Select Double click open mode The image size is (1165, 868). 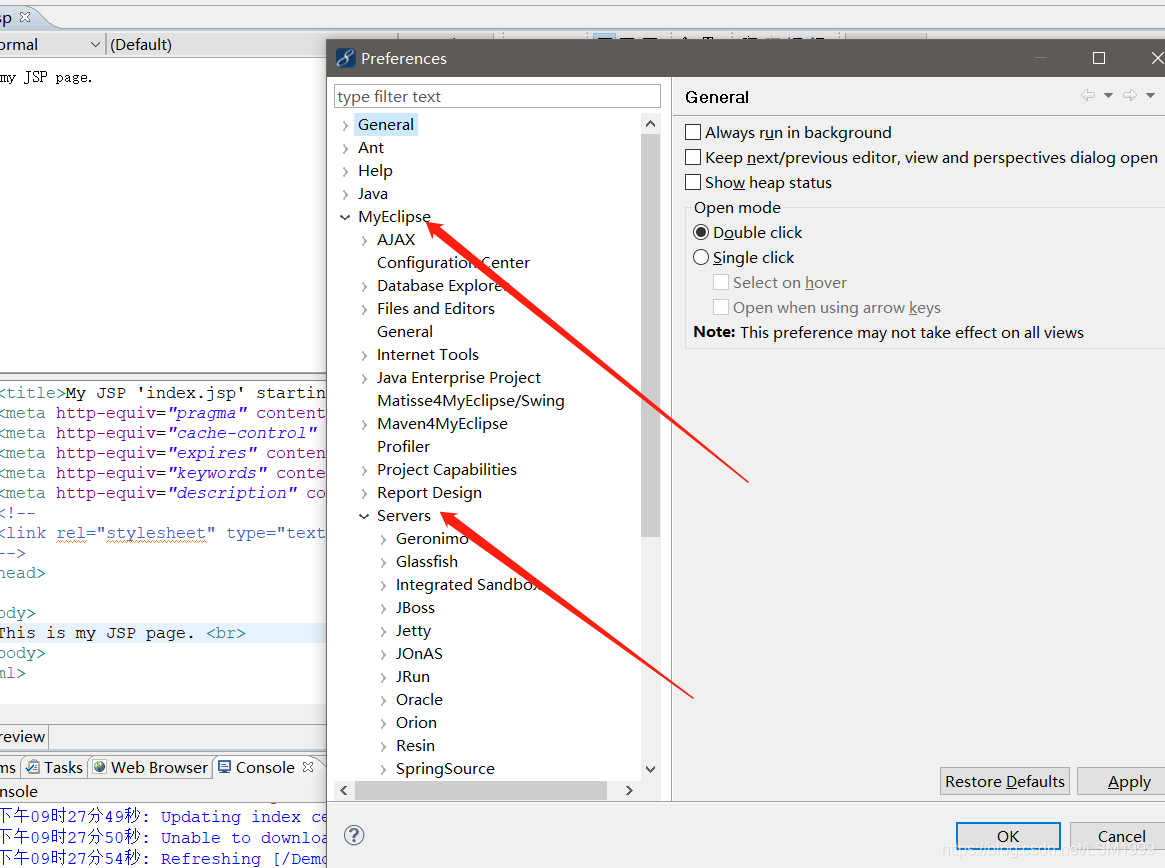click(701, 233)
